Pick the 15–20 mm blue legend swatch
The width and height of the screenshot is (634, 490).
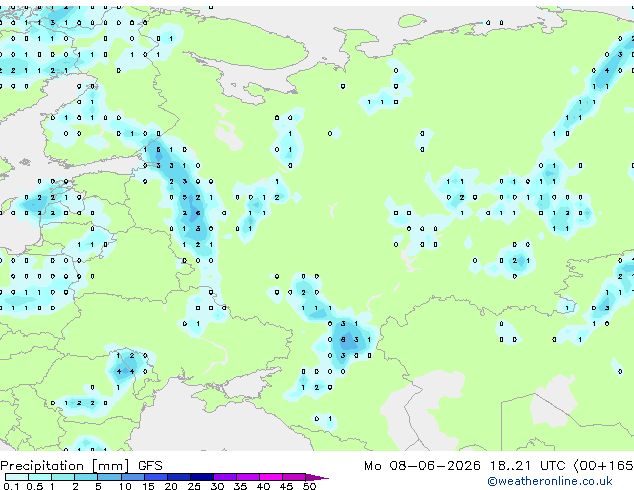[155, 477]
